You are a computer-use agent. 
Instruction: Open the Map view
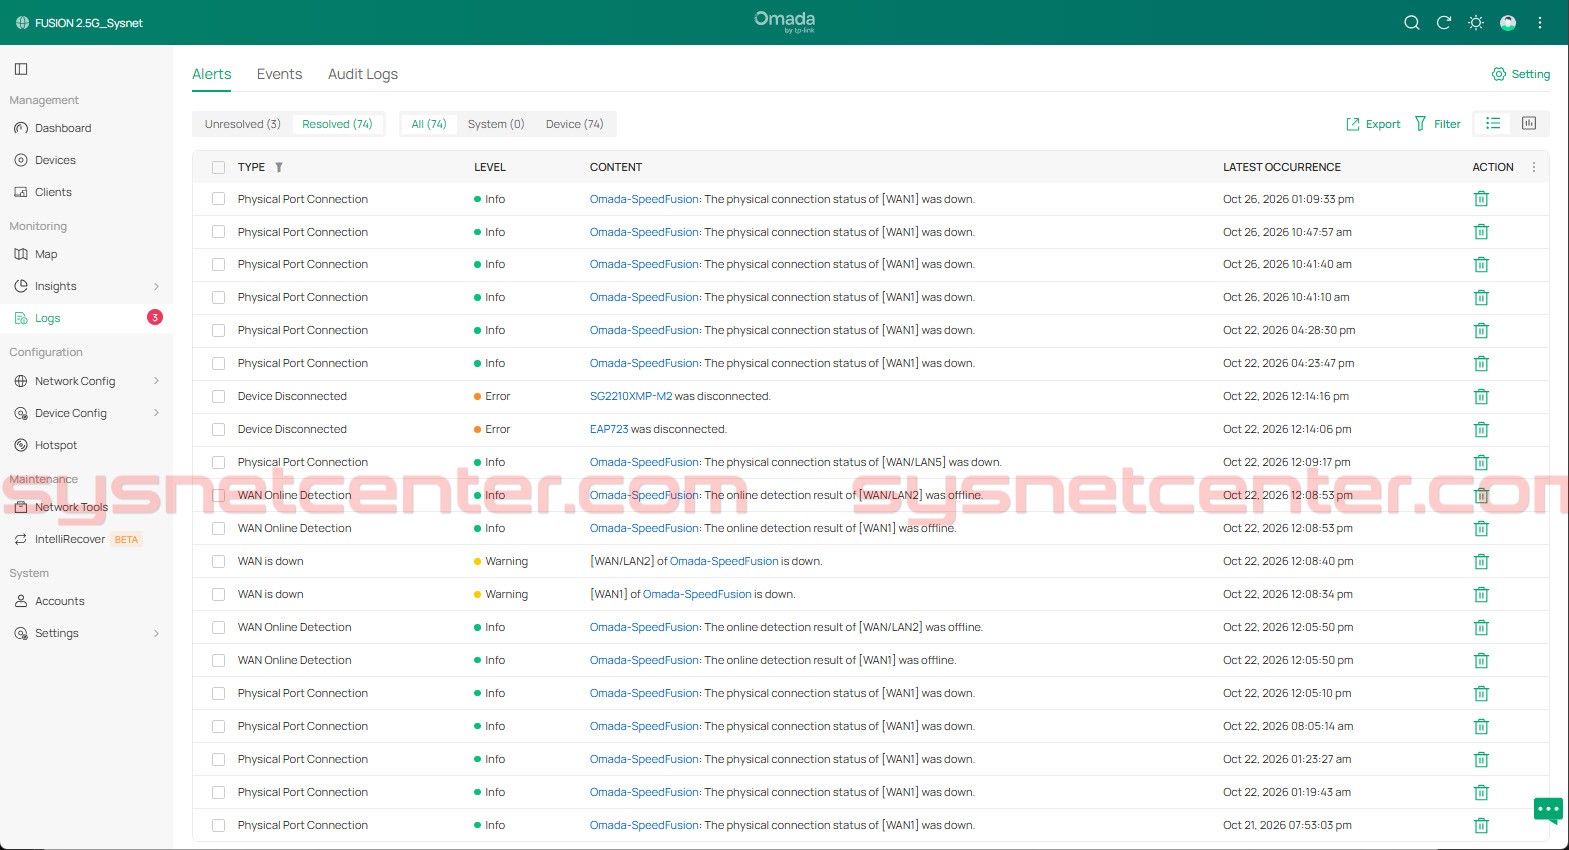click(x=46, y=254)
